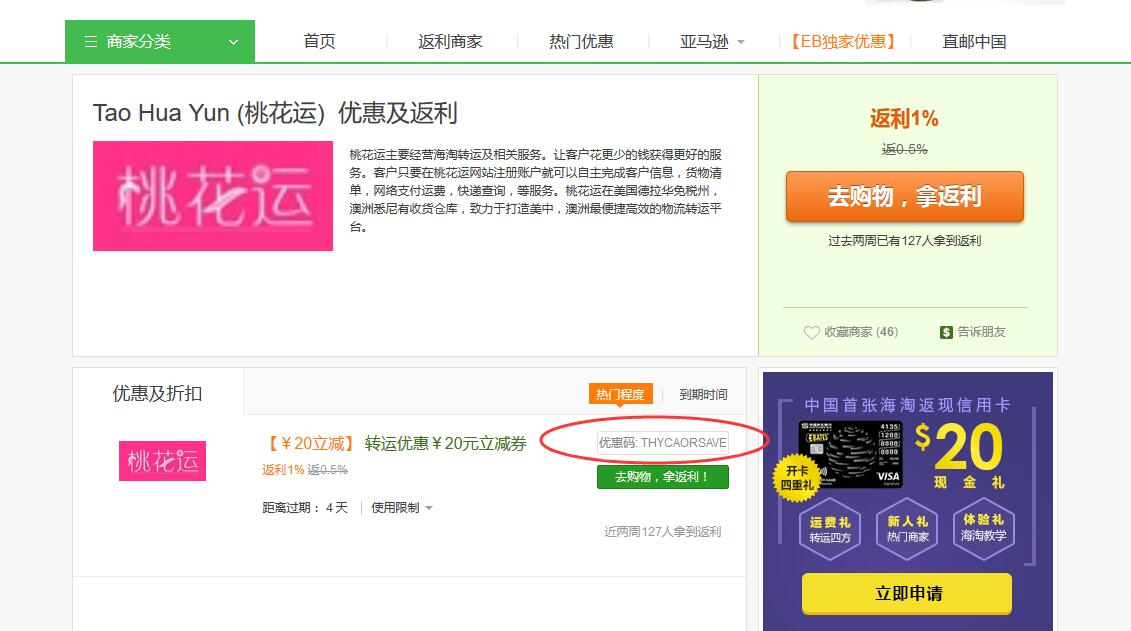Click the large 桃花运 store logo
The image size is (1131, 631).
[213, 196]
